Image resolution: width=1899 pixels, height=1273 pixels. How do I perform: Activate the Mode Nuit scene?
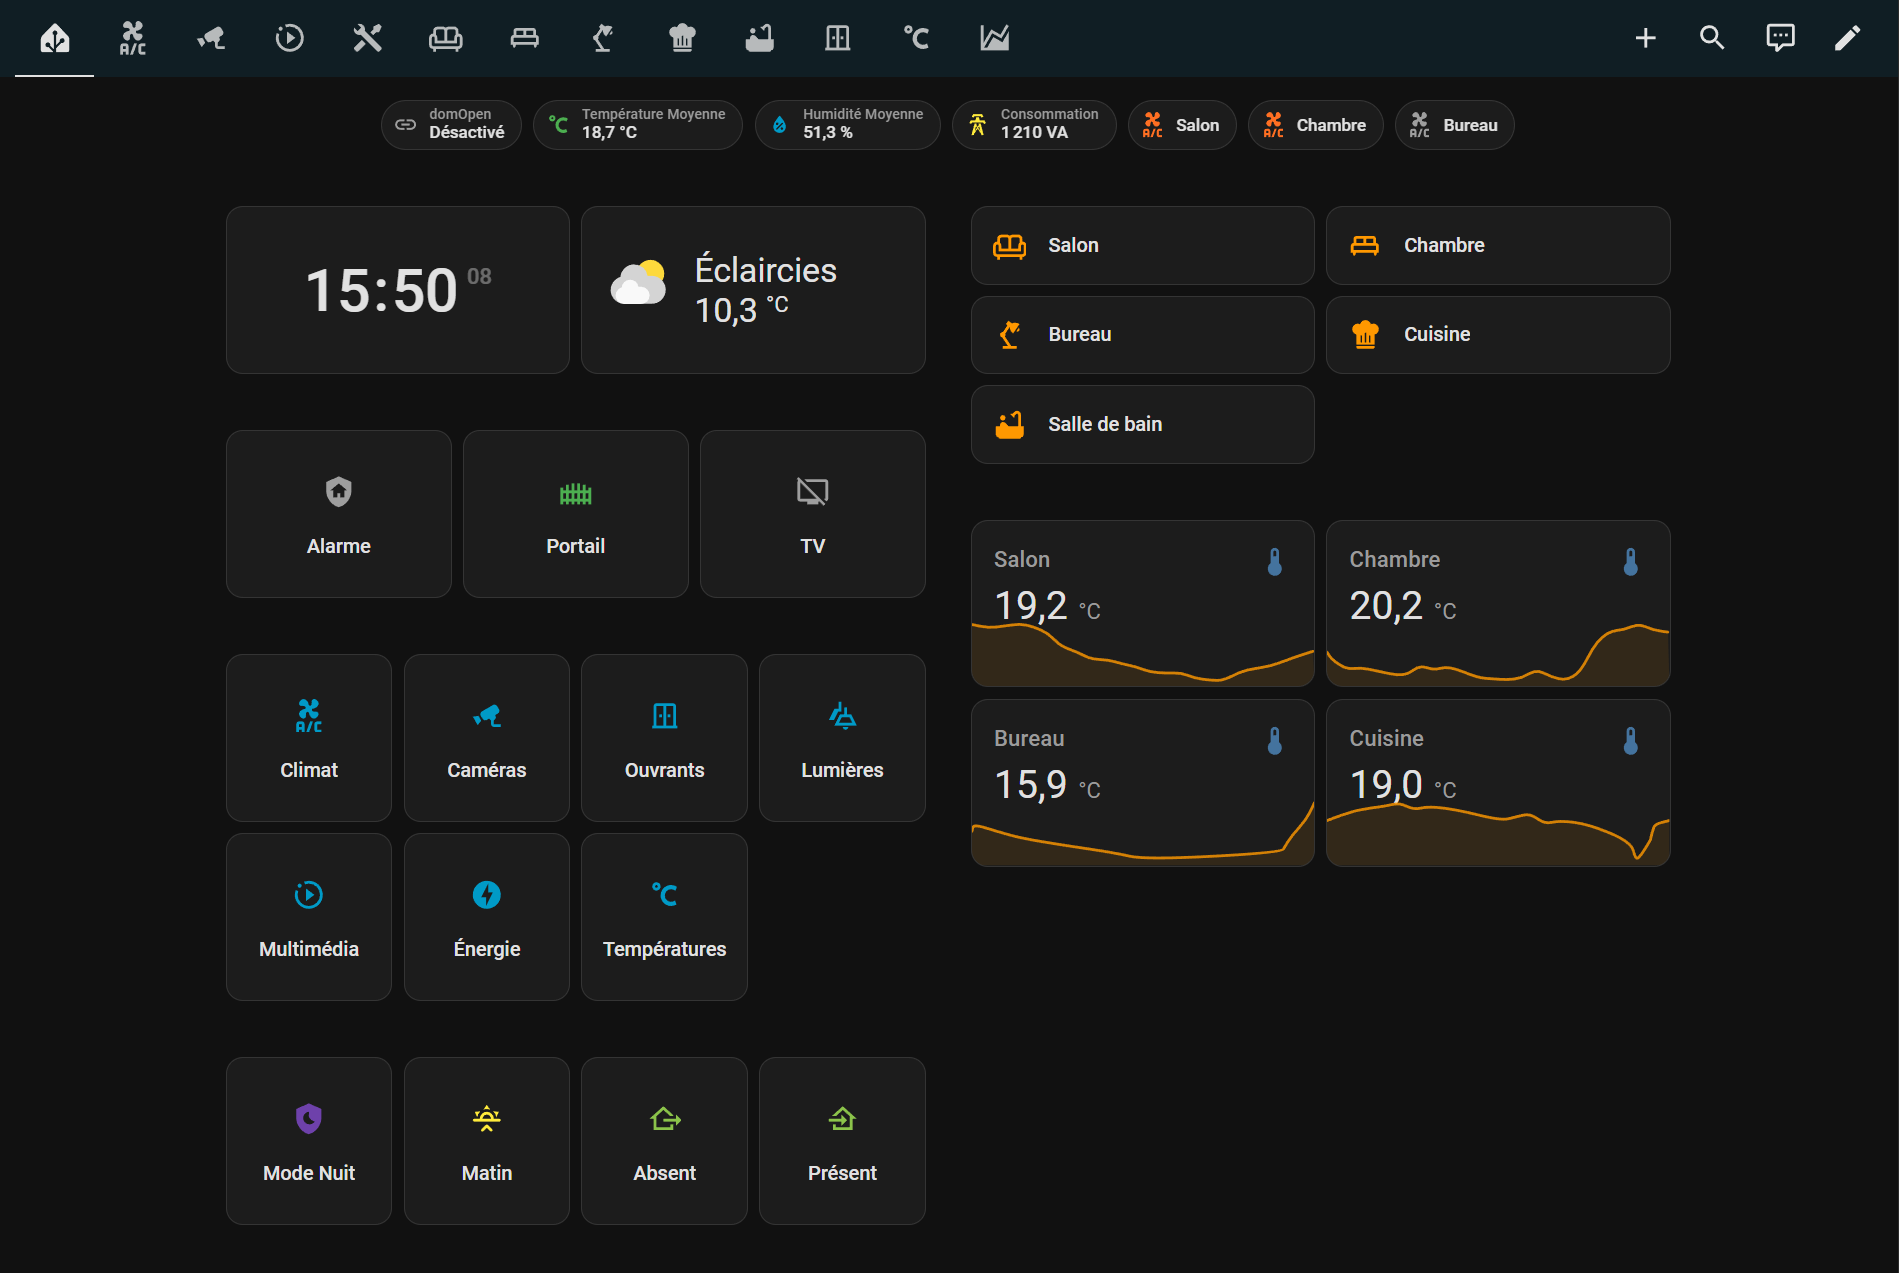click(x=308, y=1141)
